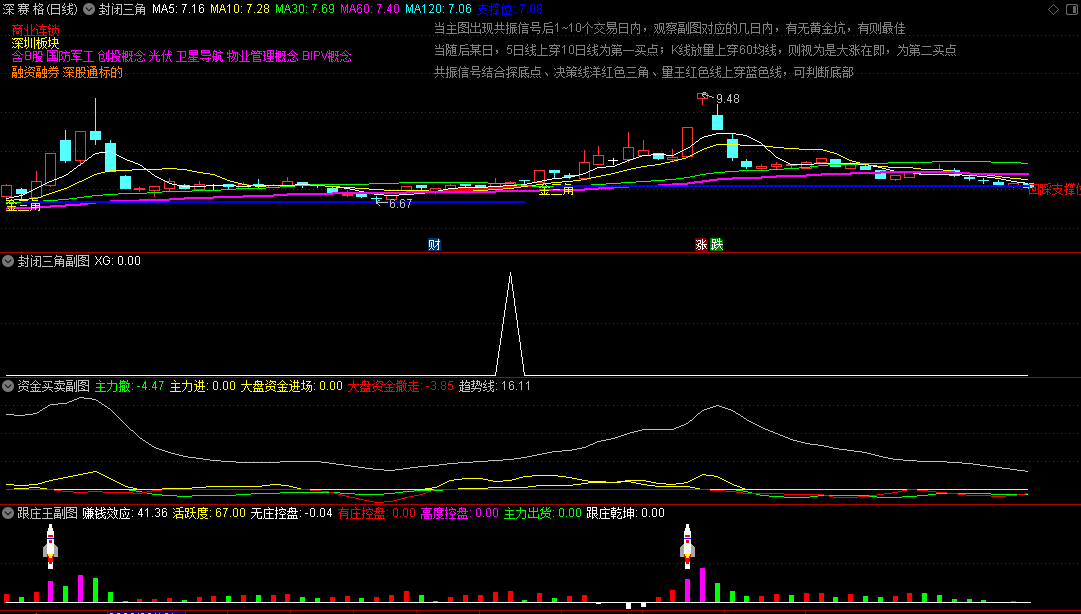This screenshot has width=1081, height=614.
Task: Click the green 跌 marker
Action: point(717,245)
